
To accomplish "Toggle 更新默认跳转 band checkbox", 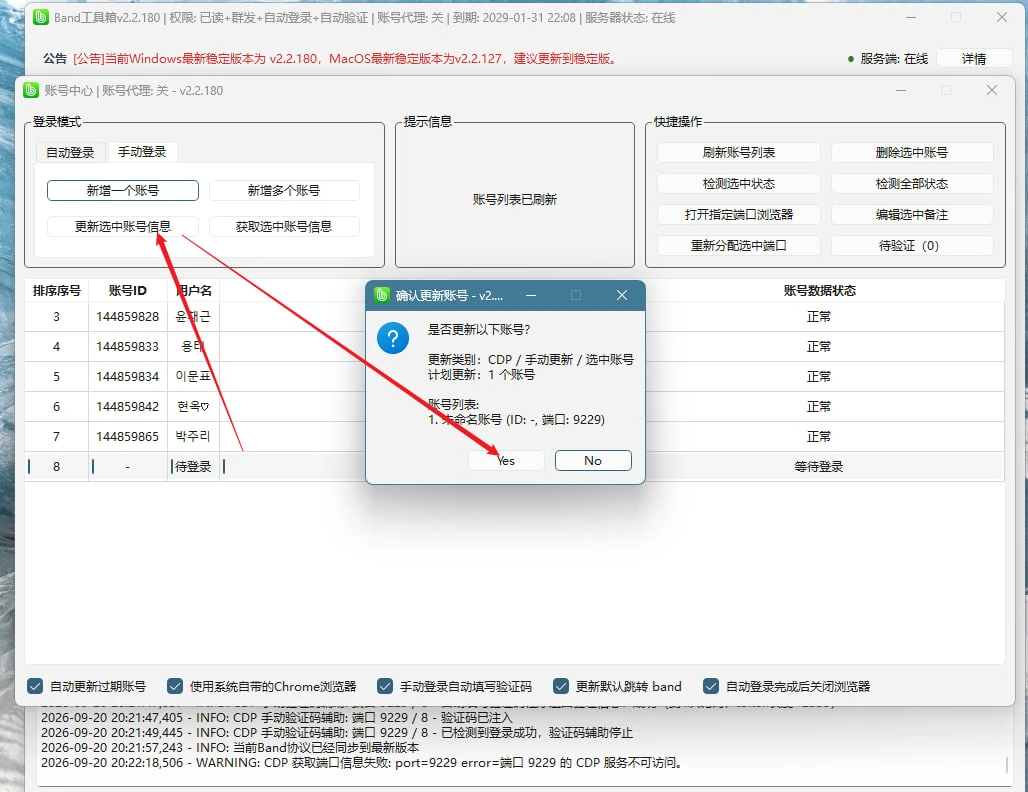I will (561, 686).
